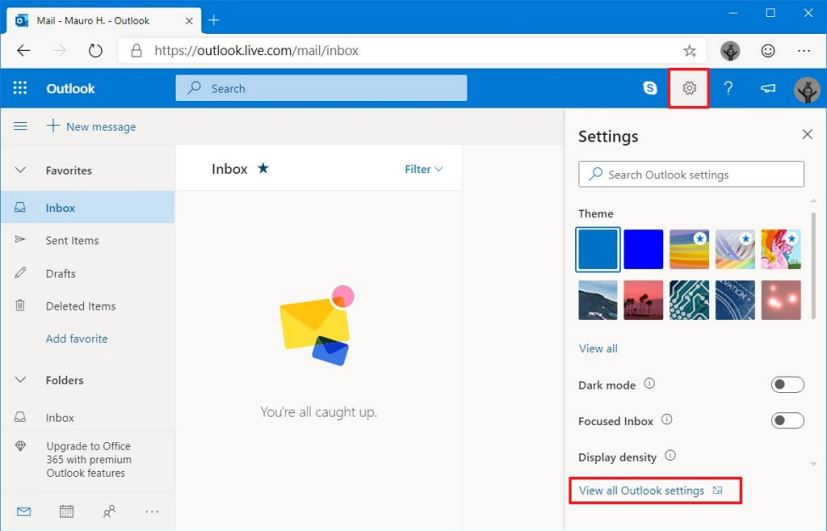Click the feedback megaphone icon
Image resolution: width=827 pixels, height=531 pixels.
tap(767, 88)
